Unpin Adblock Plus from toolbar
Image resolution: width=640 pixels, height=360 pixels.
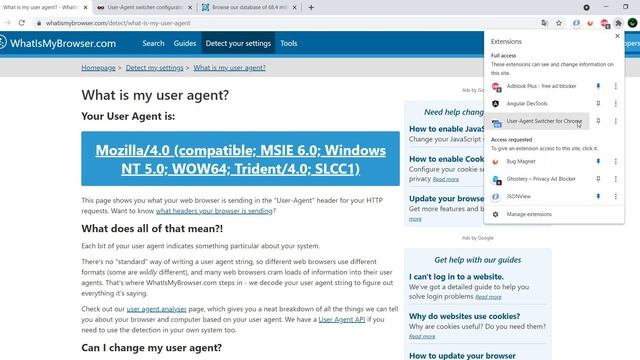(598, 86)
